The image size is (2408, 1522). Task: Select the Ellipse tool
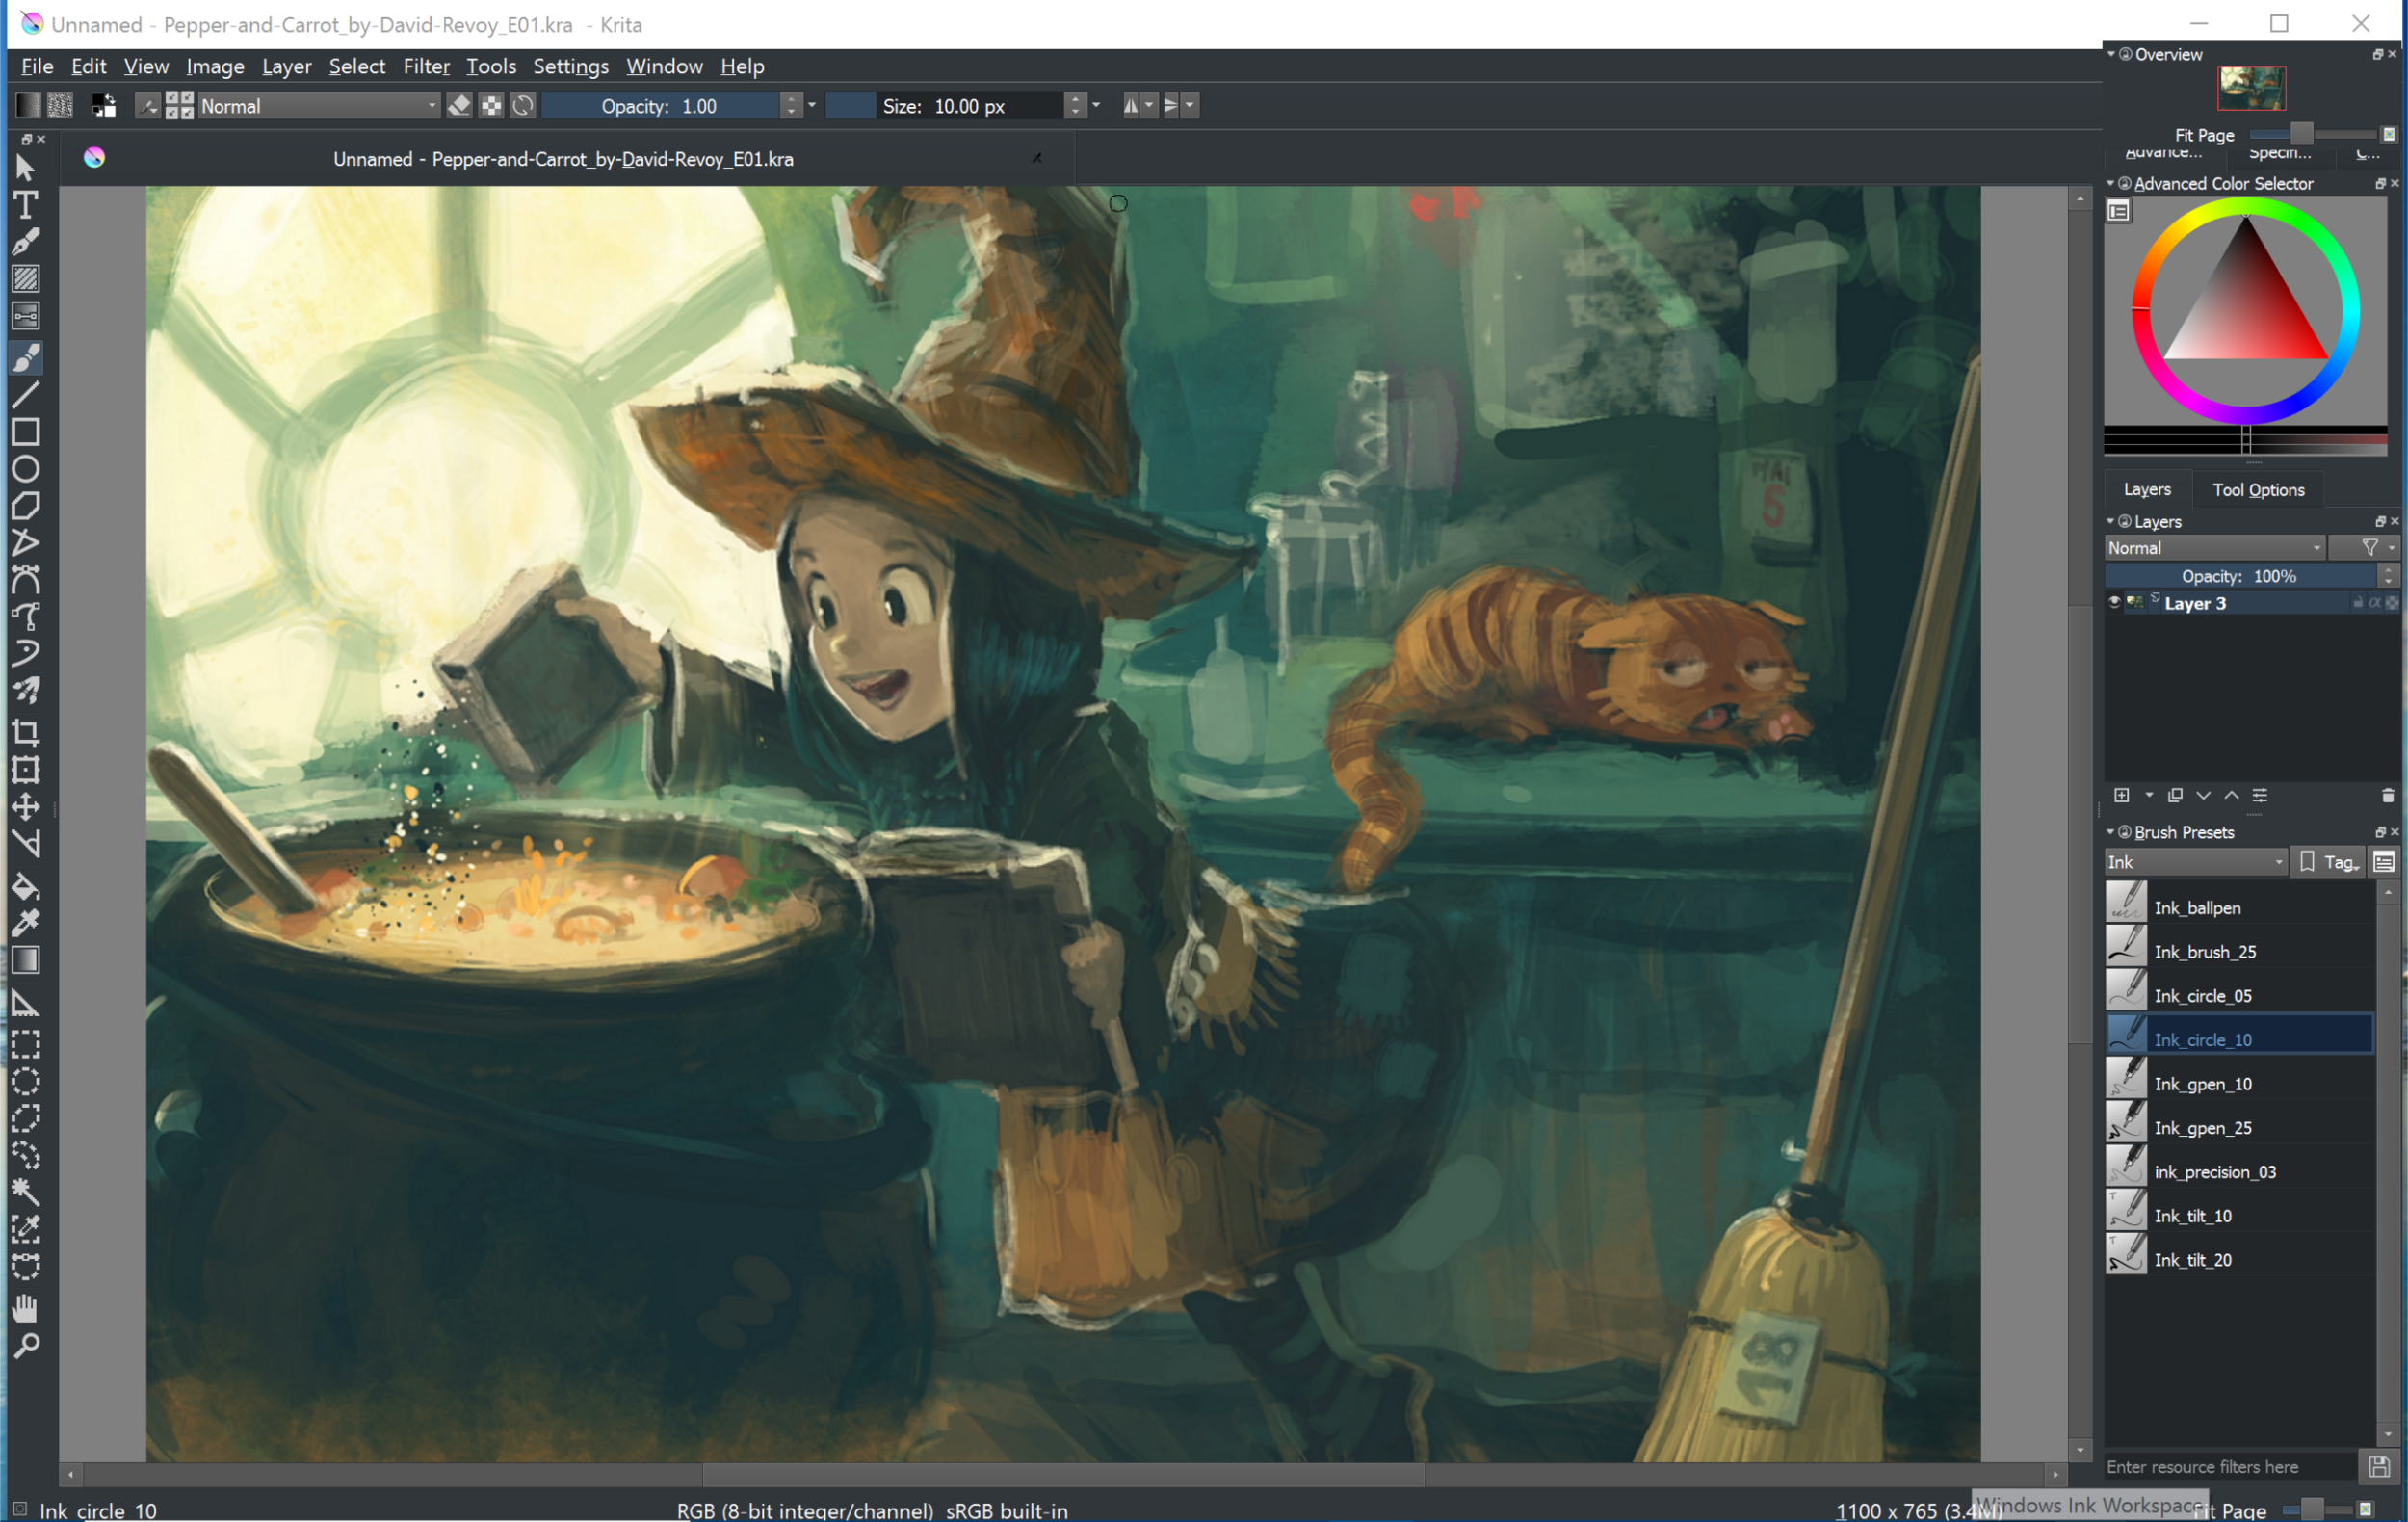point(25,469)
